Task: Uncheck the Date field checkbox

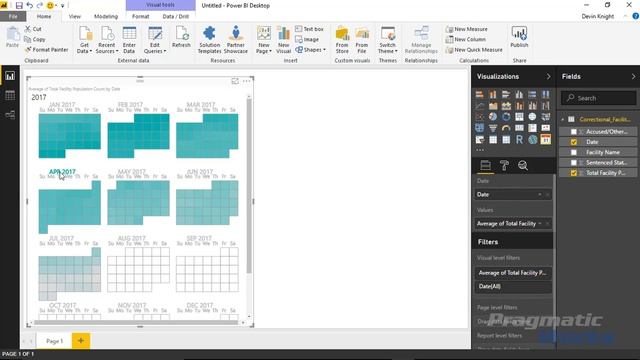Action: pyautogui.click(x=574, y=142)
